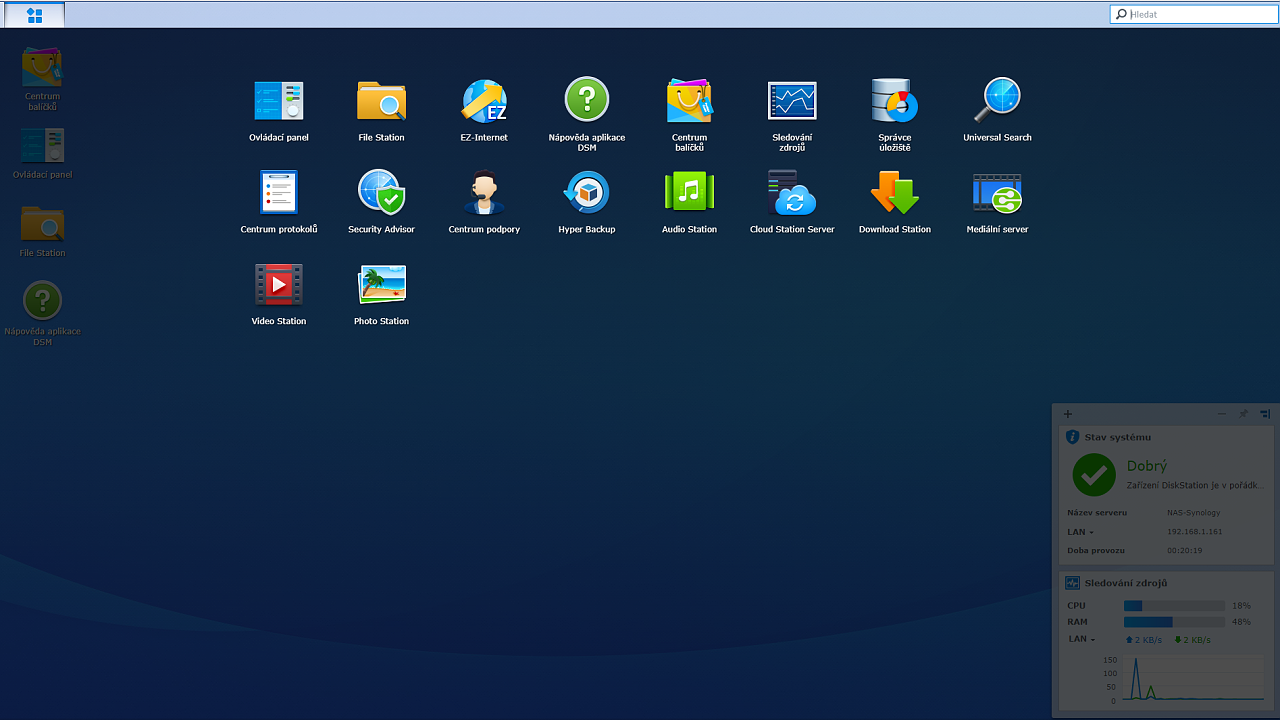Launch Photo Station
The image size is (1280, 720).
381,284
